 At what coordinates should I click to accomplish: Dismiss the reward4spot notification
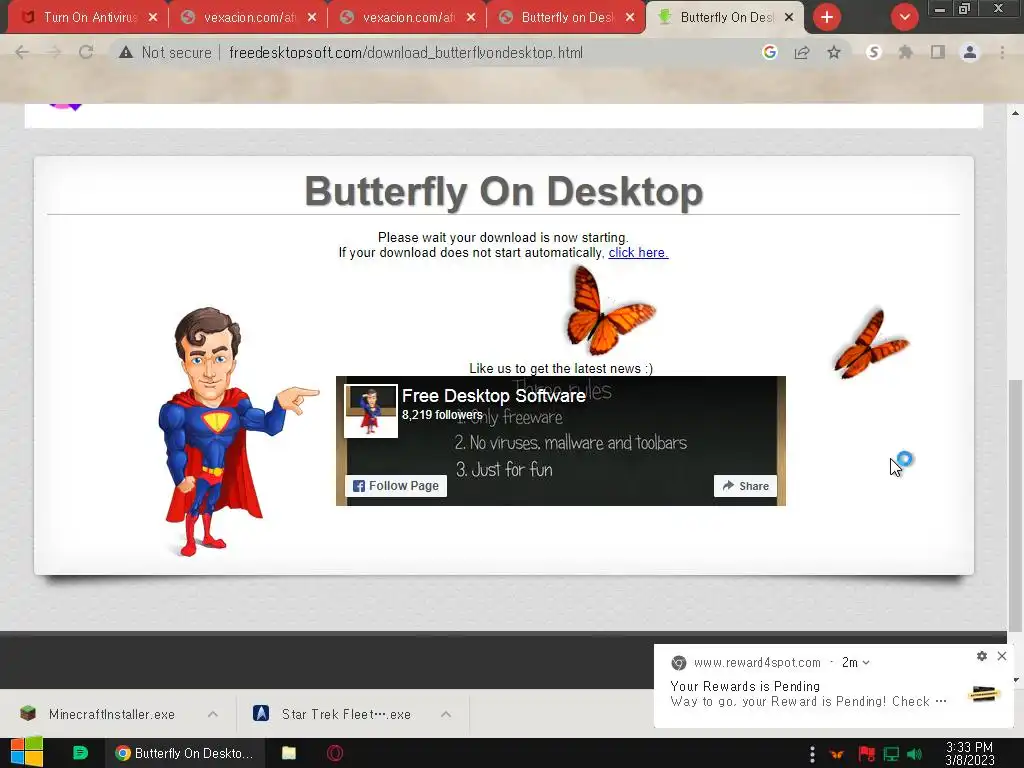(1002, 656)
